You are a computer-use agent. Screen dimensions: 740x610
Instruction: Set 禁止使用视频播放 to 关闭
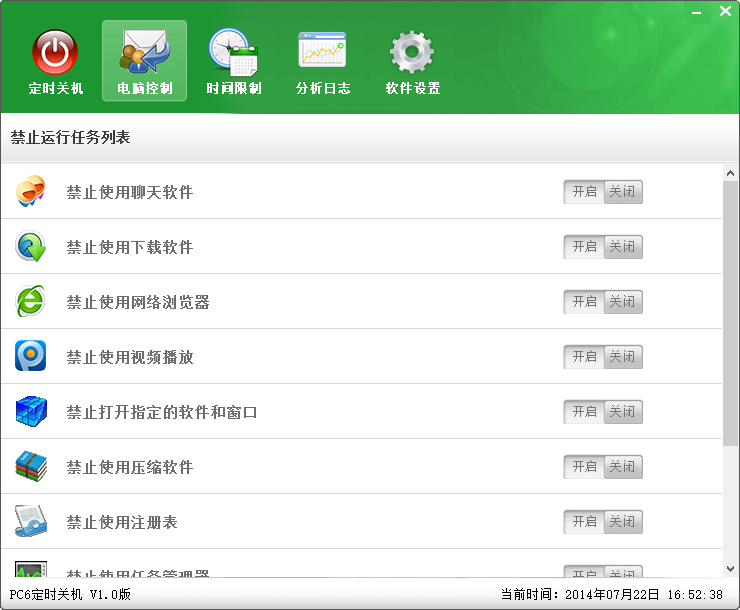click(x=623, y=357)
